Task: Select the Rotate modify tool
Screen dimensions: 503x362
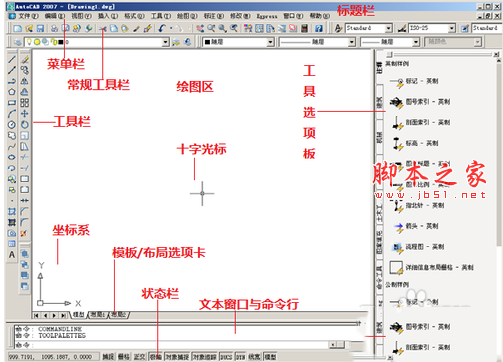Action: (25, 125)
